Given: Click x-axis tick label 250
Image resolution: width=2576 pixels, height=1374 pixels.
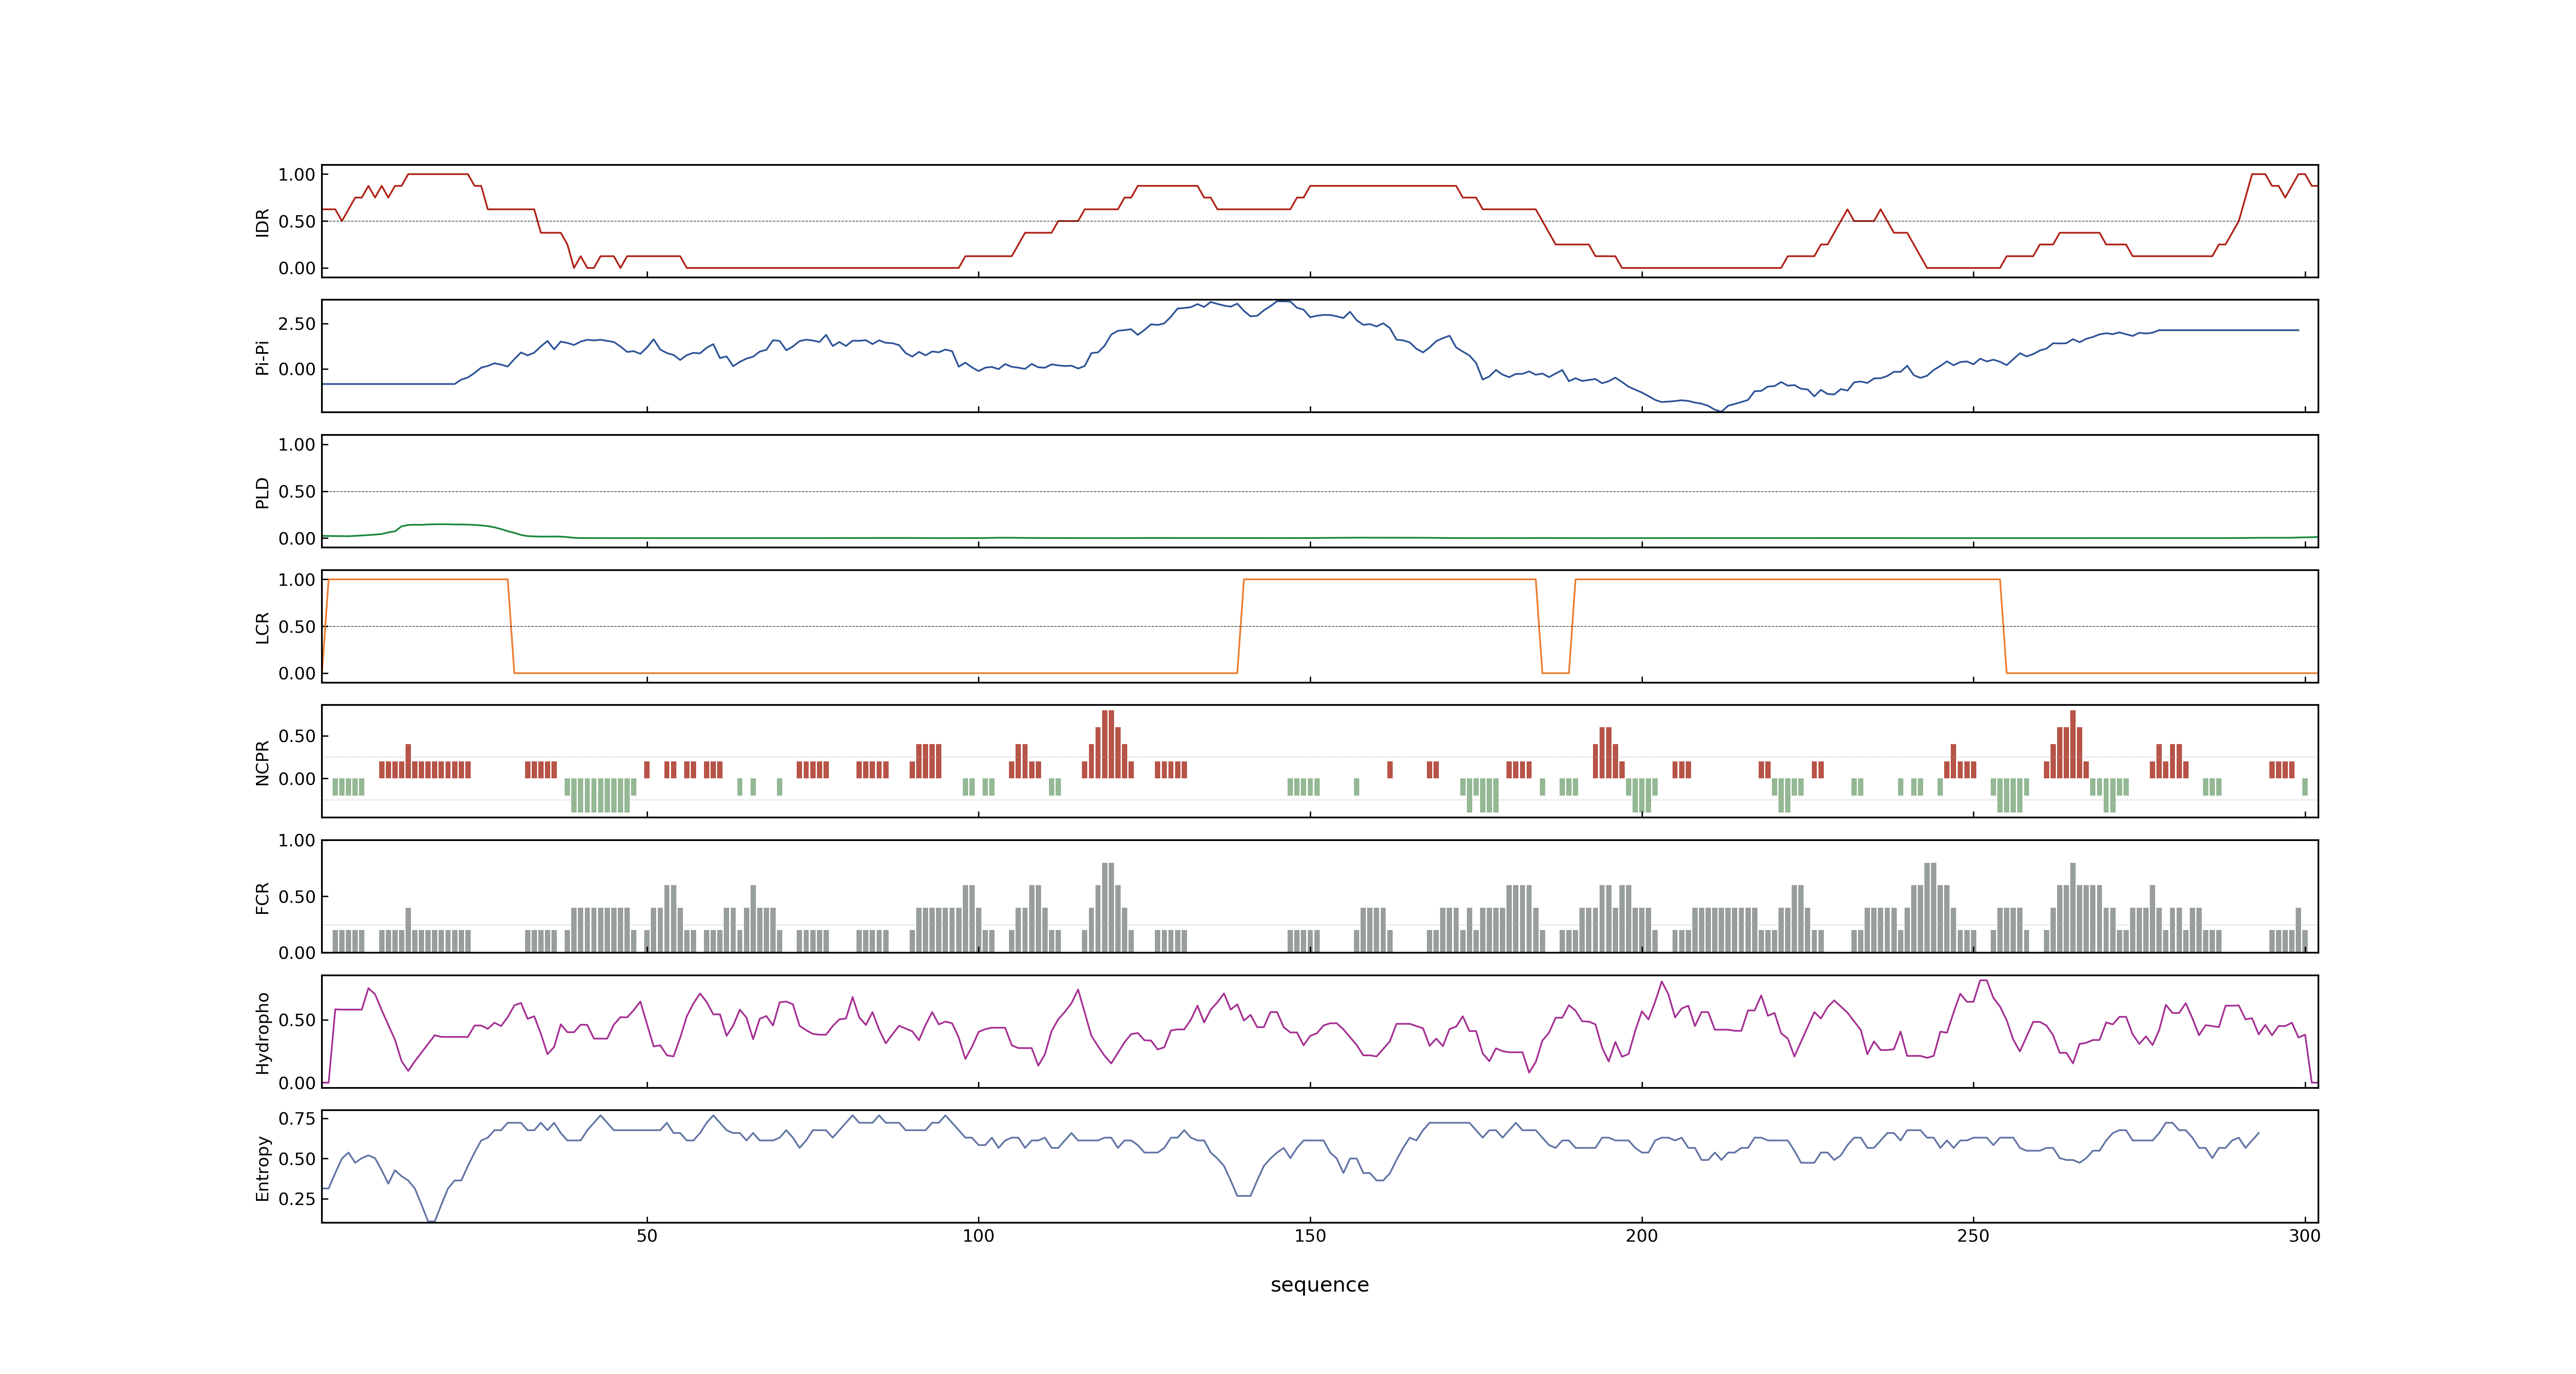Looking at the screenshot, I should (1973, 1236).
